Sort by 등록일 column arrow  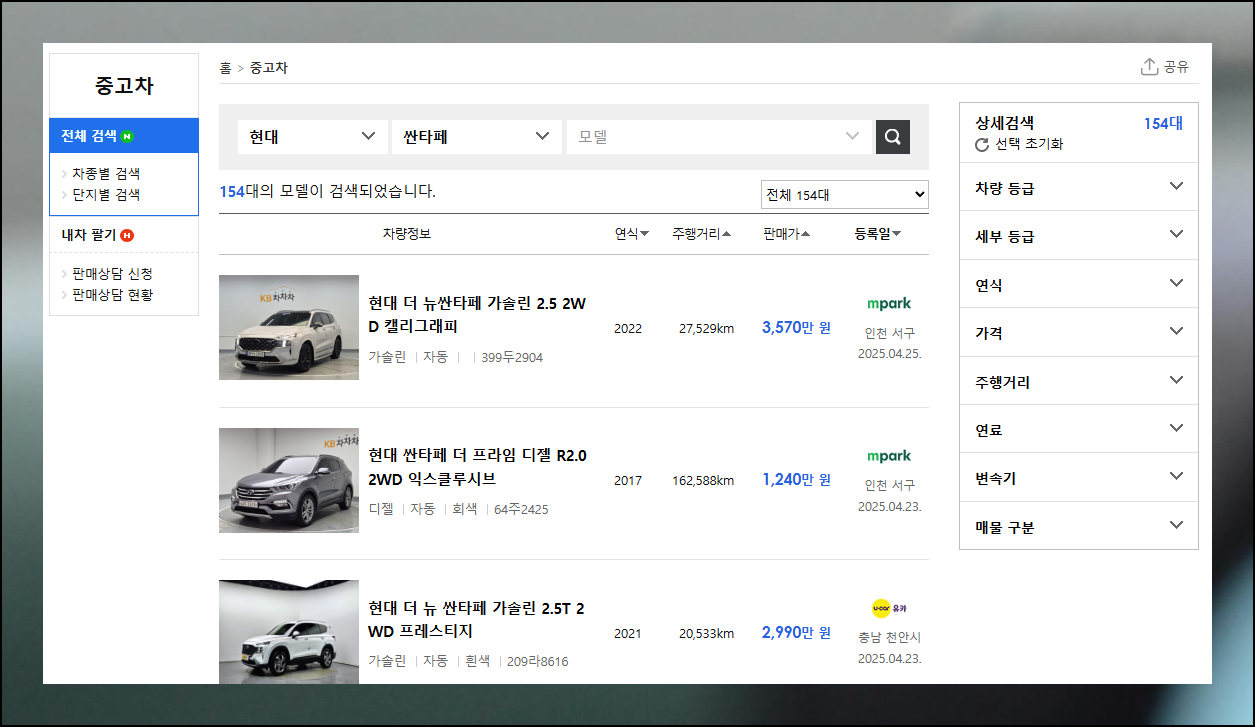pyautogui.click(x=896, y=234)
